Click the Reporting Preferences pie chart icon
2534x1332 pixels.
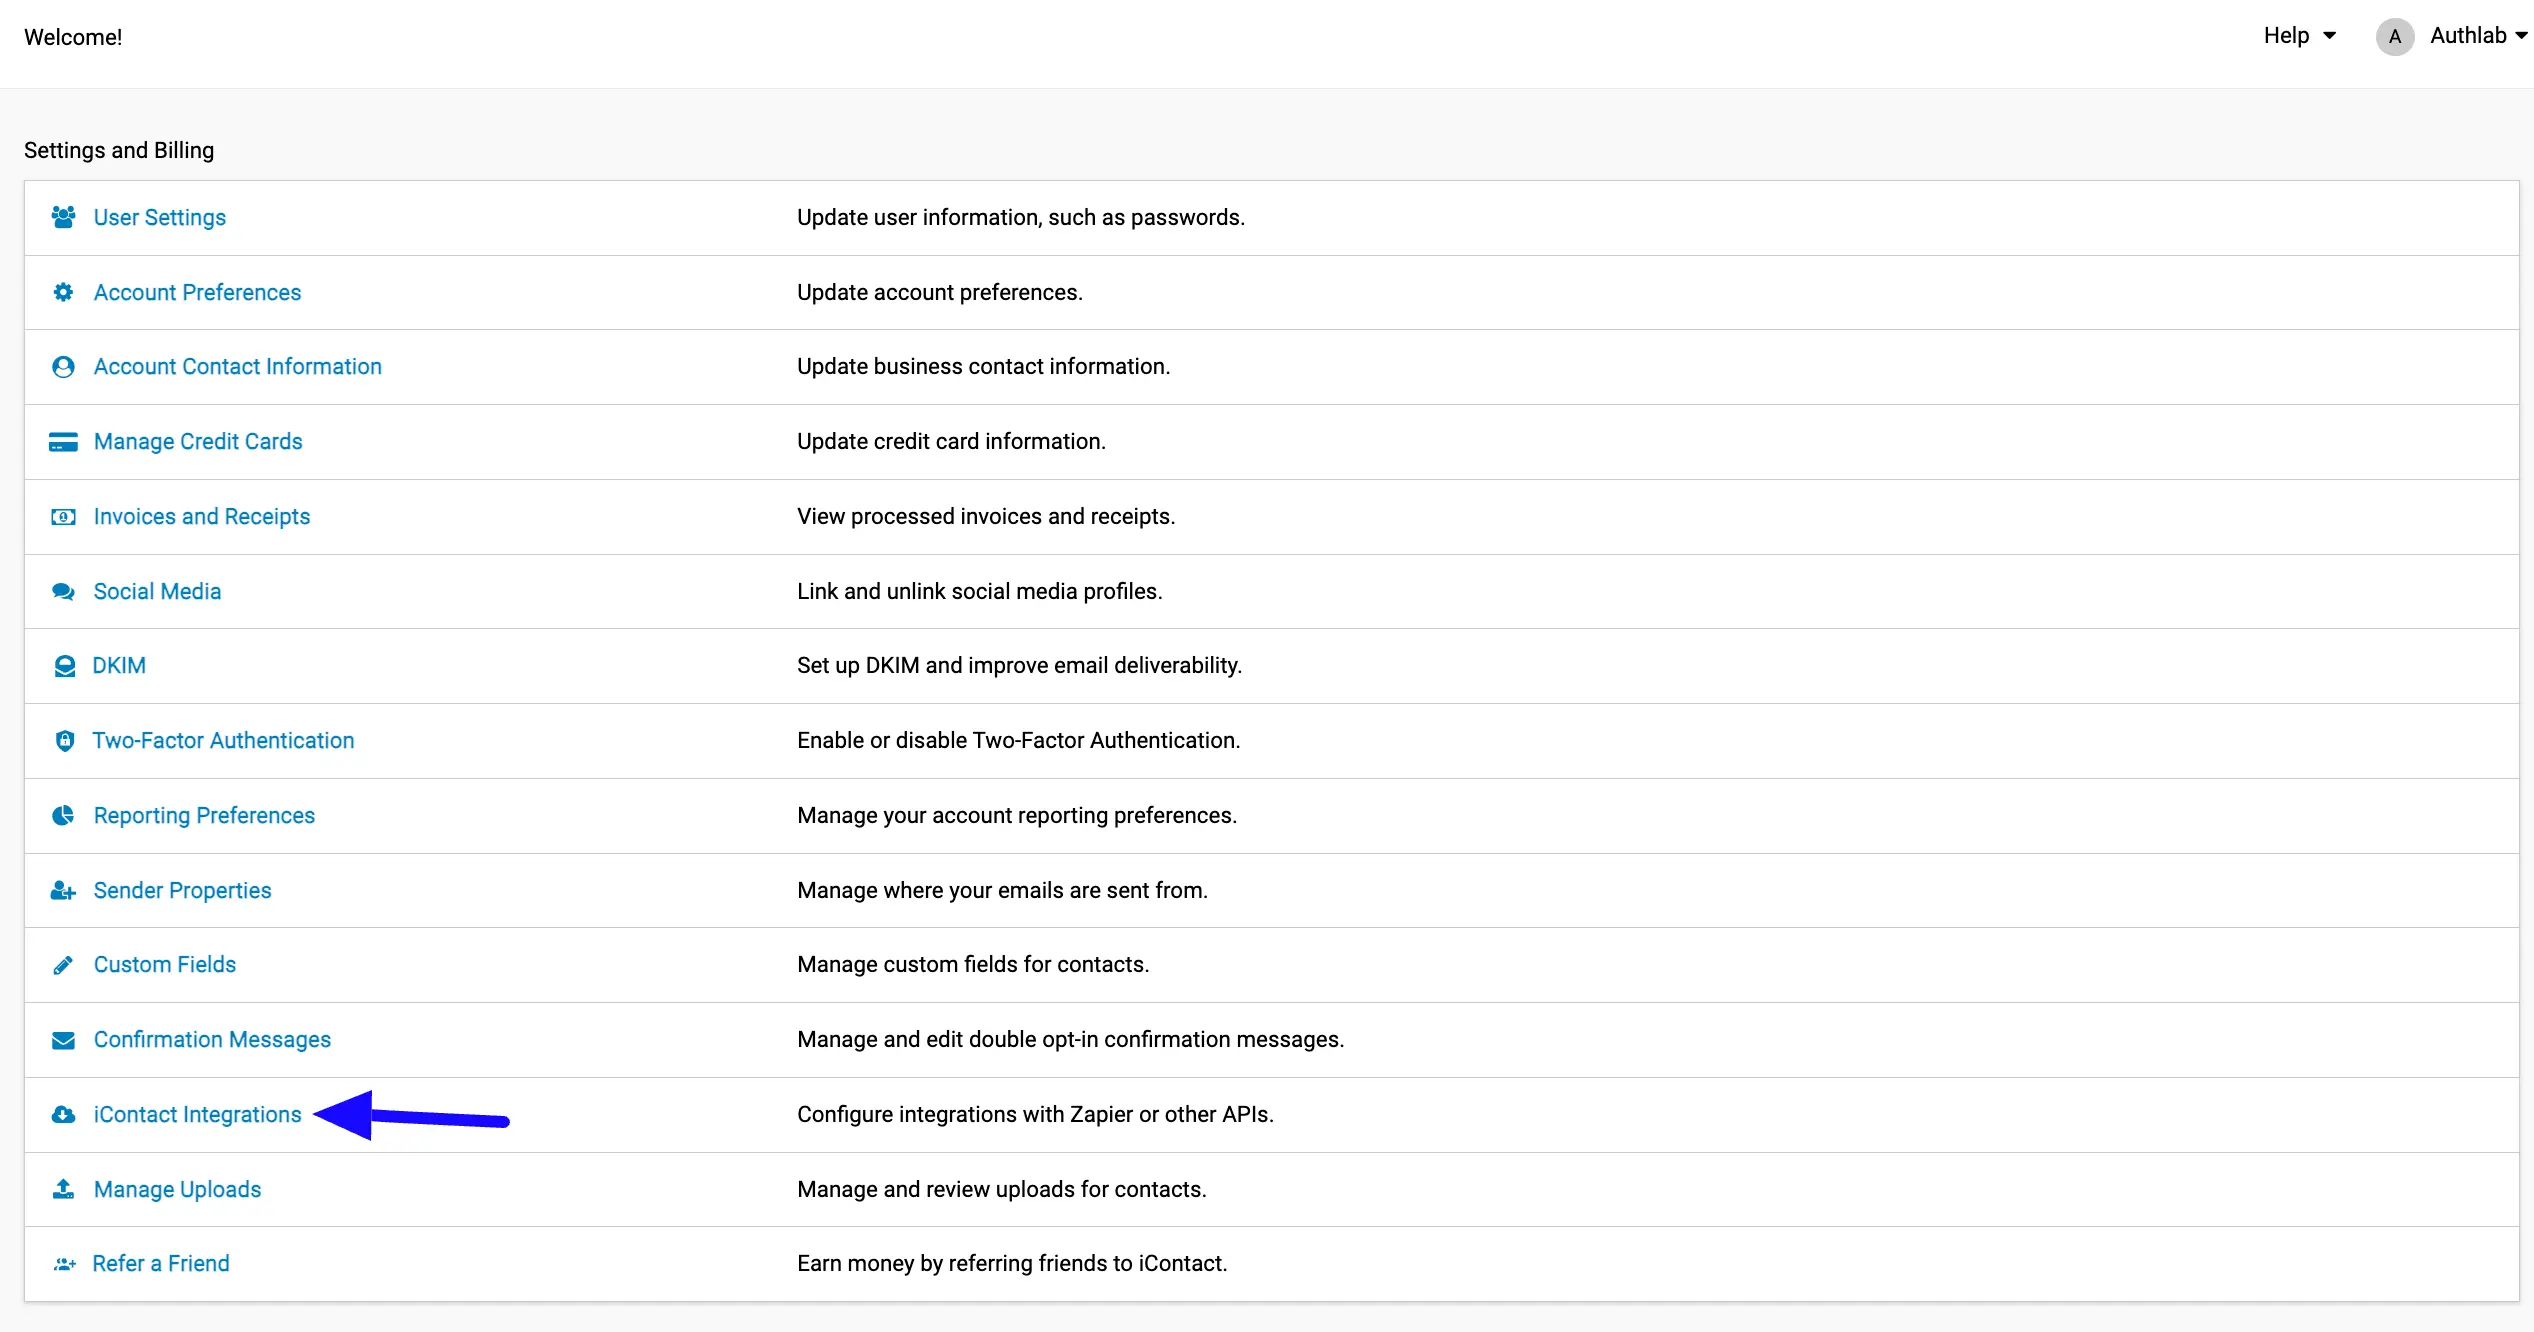tap(63, 816)
